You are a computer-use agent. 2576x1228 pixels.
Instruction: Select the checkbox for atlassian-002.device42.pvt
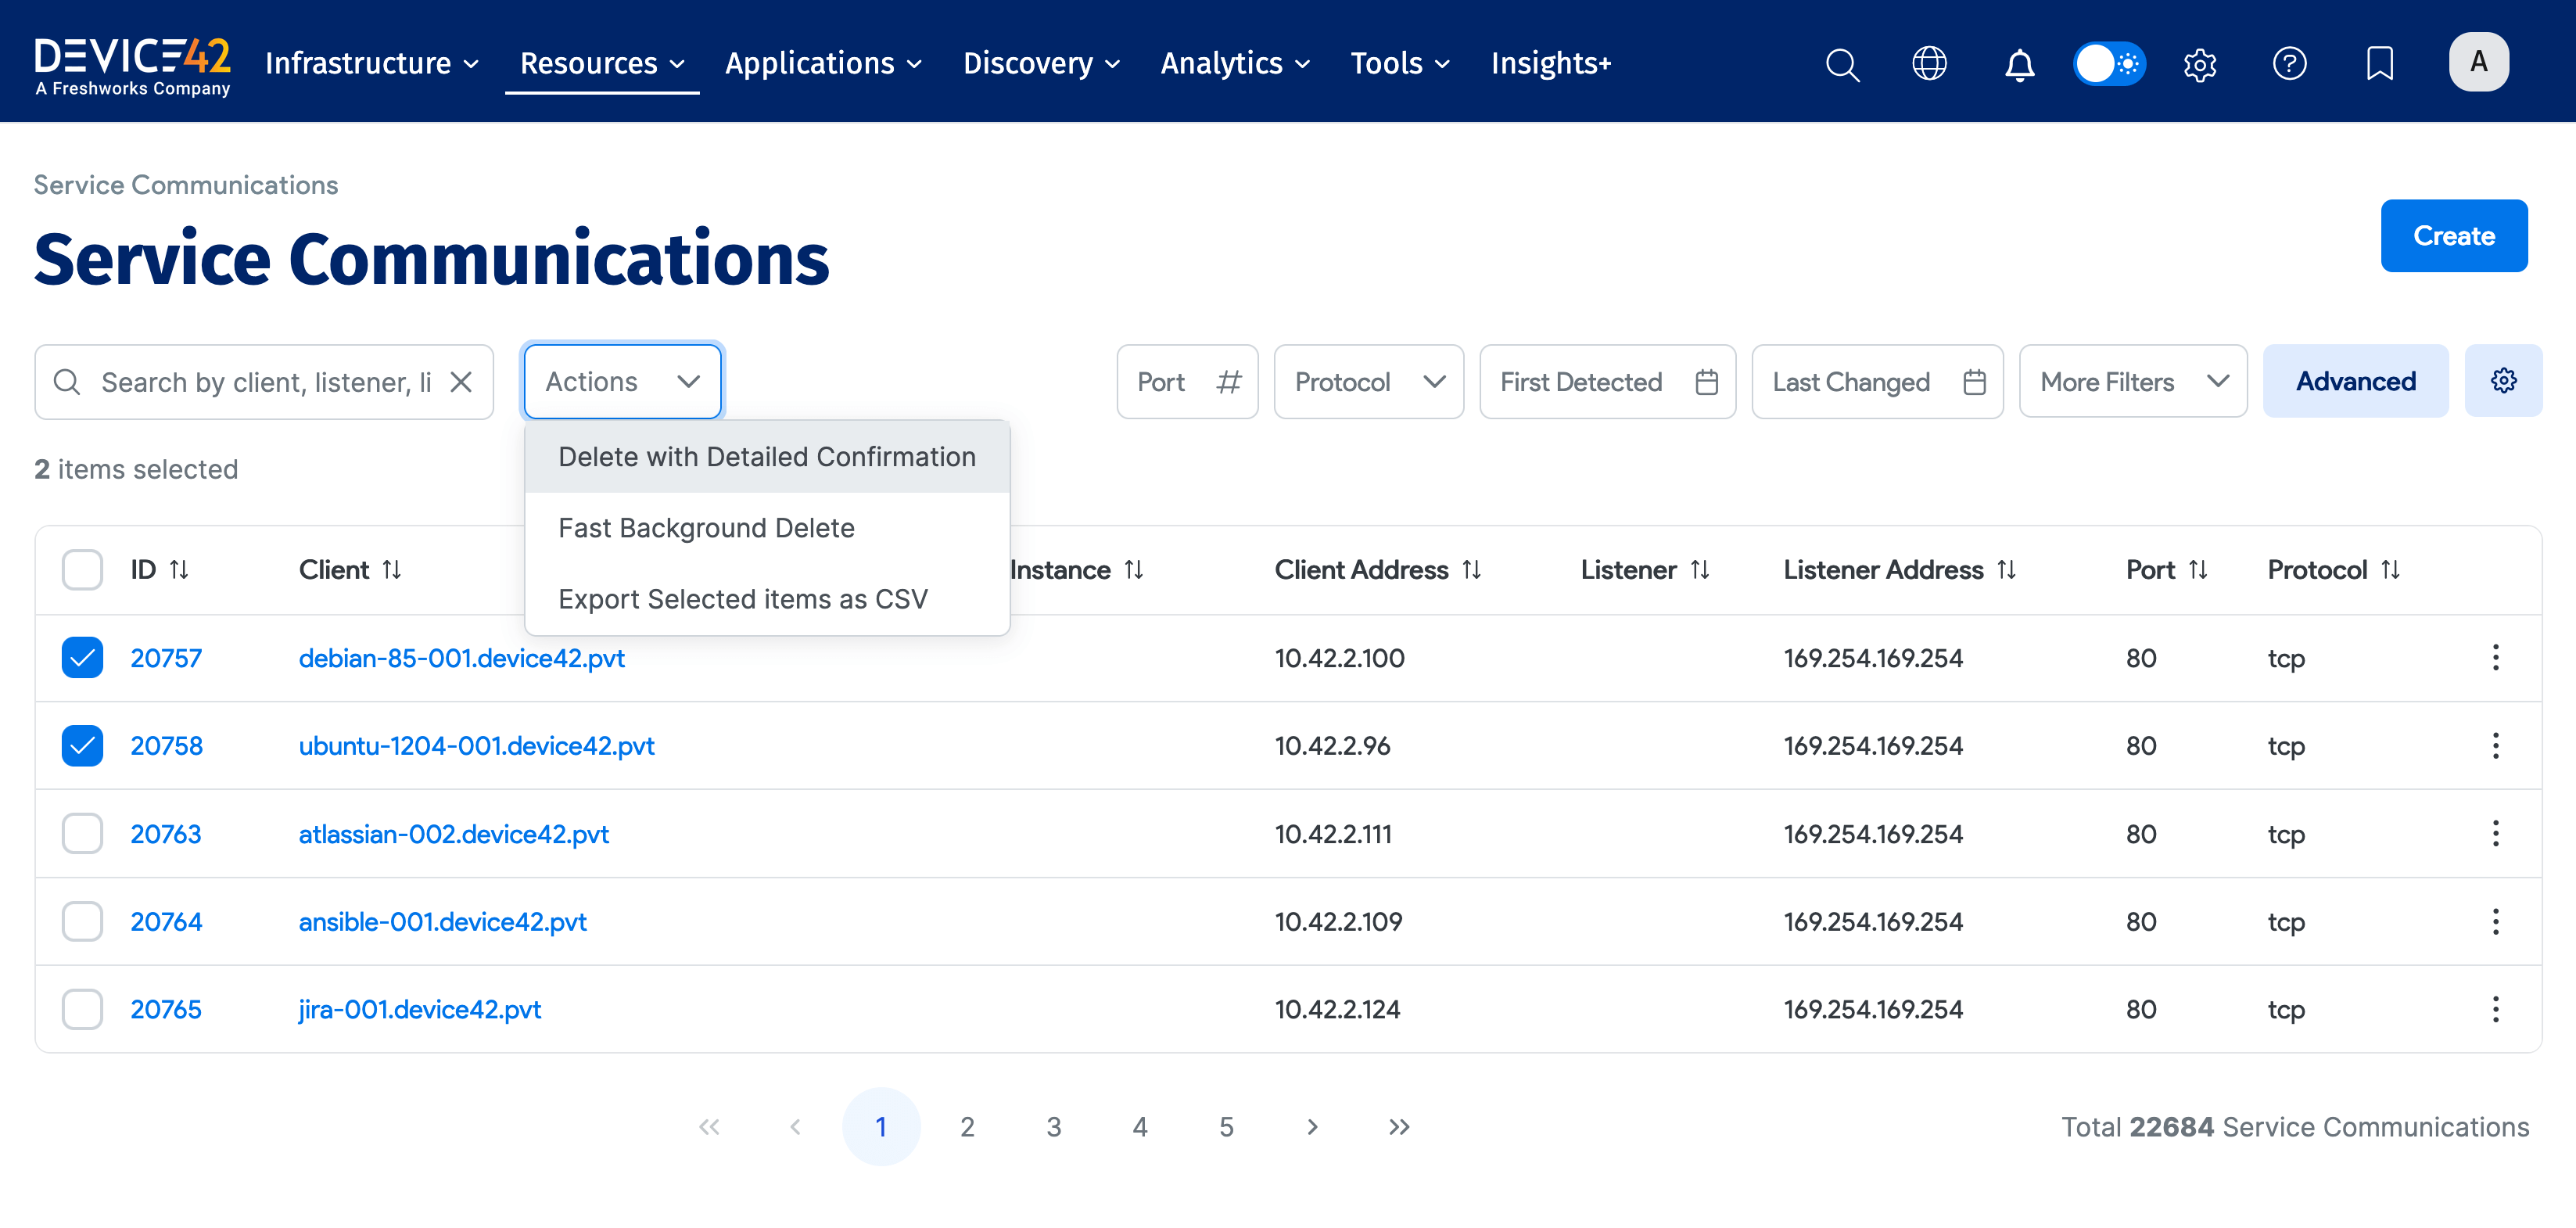click(81, 833)
